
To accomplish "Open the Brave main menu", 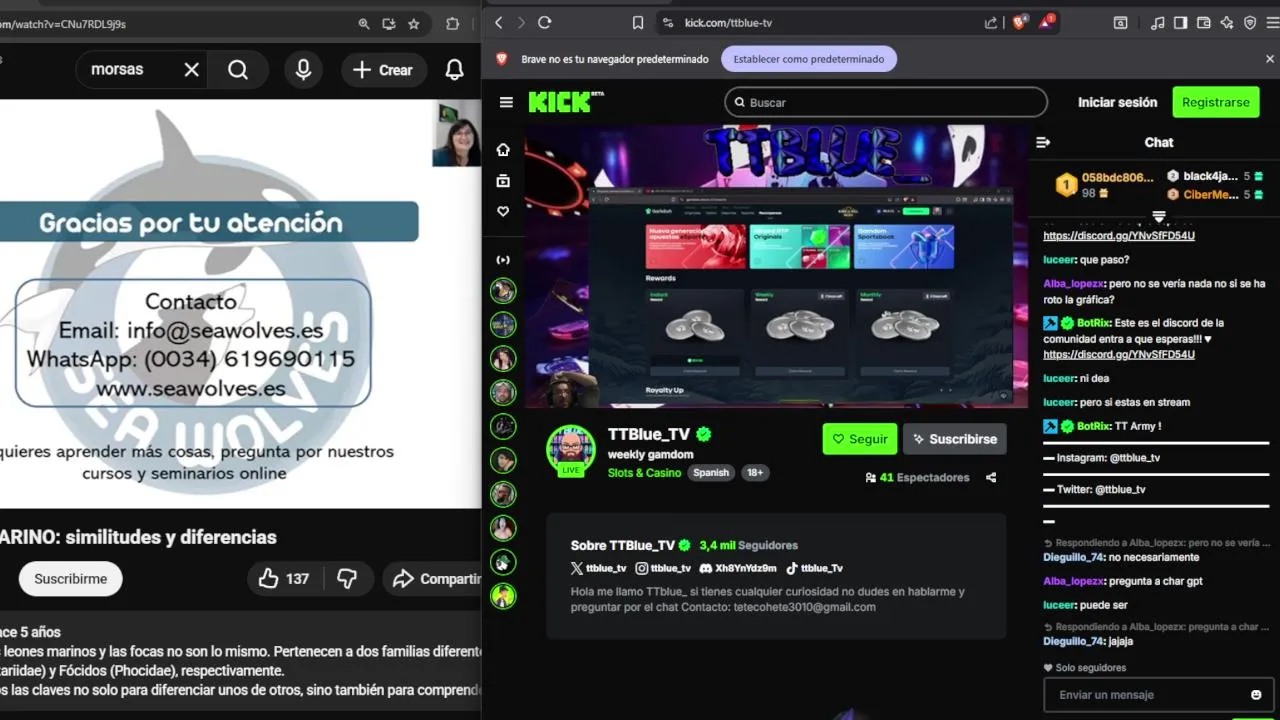I will (x=1272, y=22).
